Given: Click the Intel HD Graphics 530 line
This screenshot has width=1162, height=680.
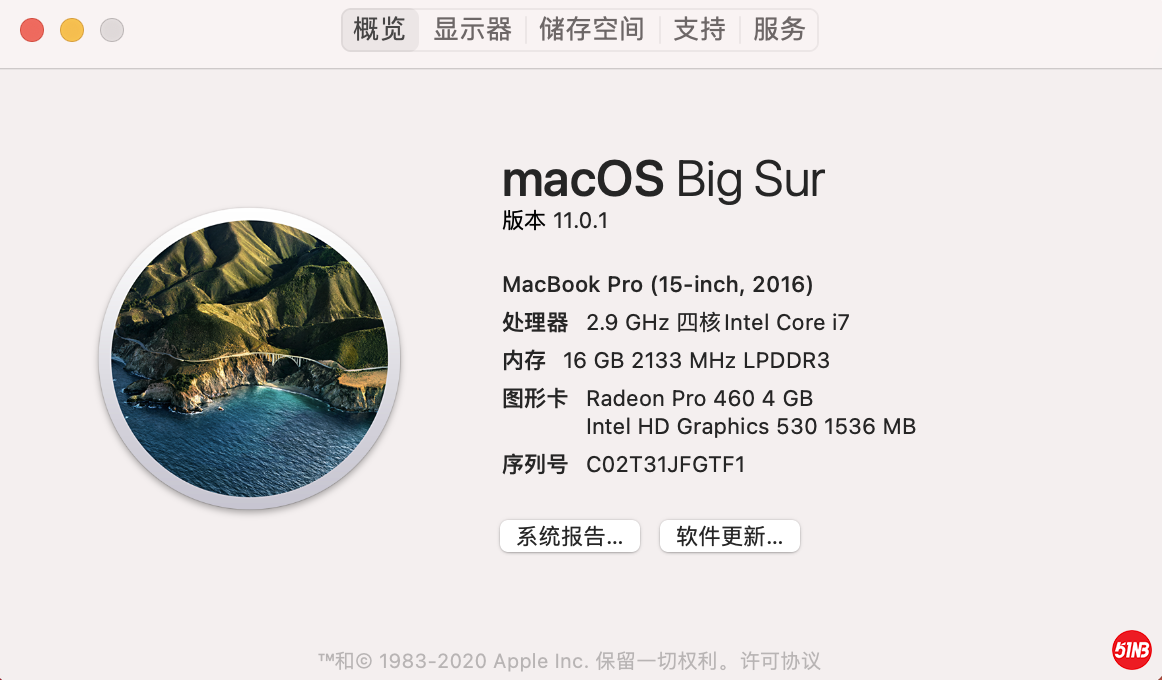Looking at the screenshot, I should 750,427.
